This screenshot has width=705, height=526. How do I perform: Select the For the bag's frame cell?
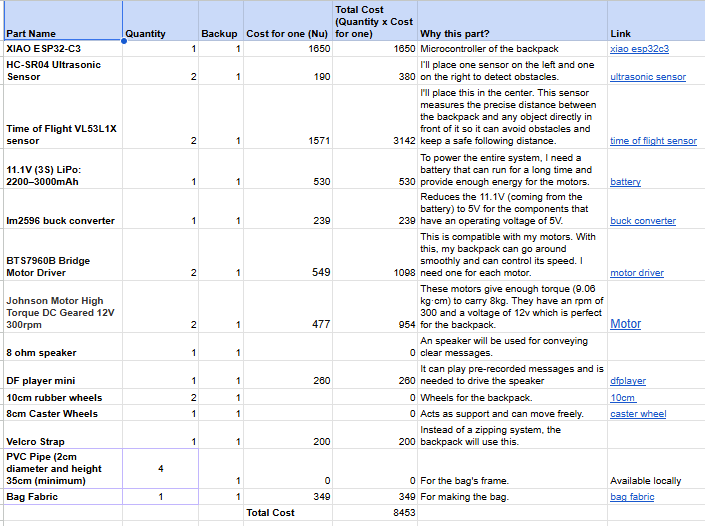coord(512,468)
